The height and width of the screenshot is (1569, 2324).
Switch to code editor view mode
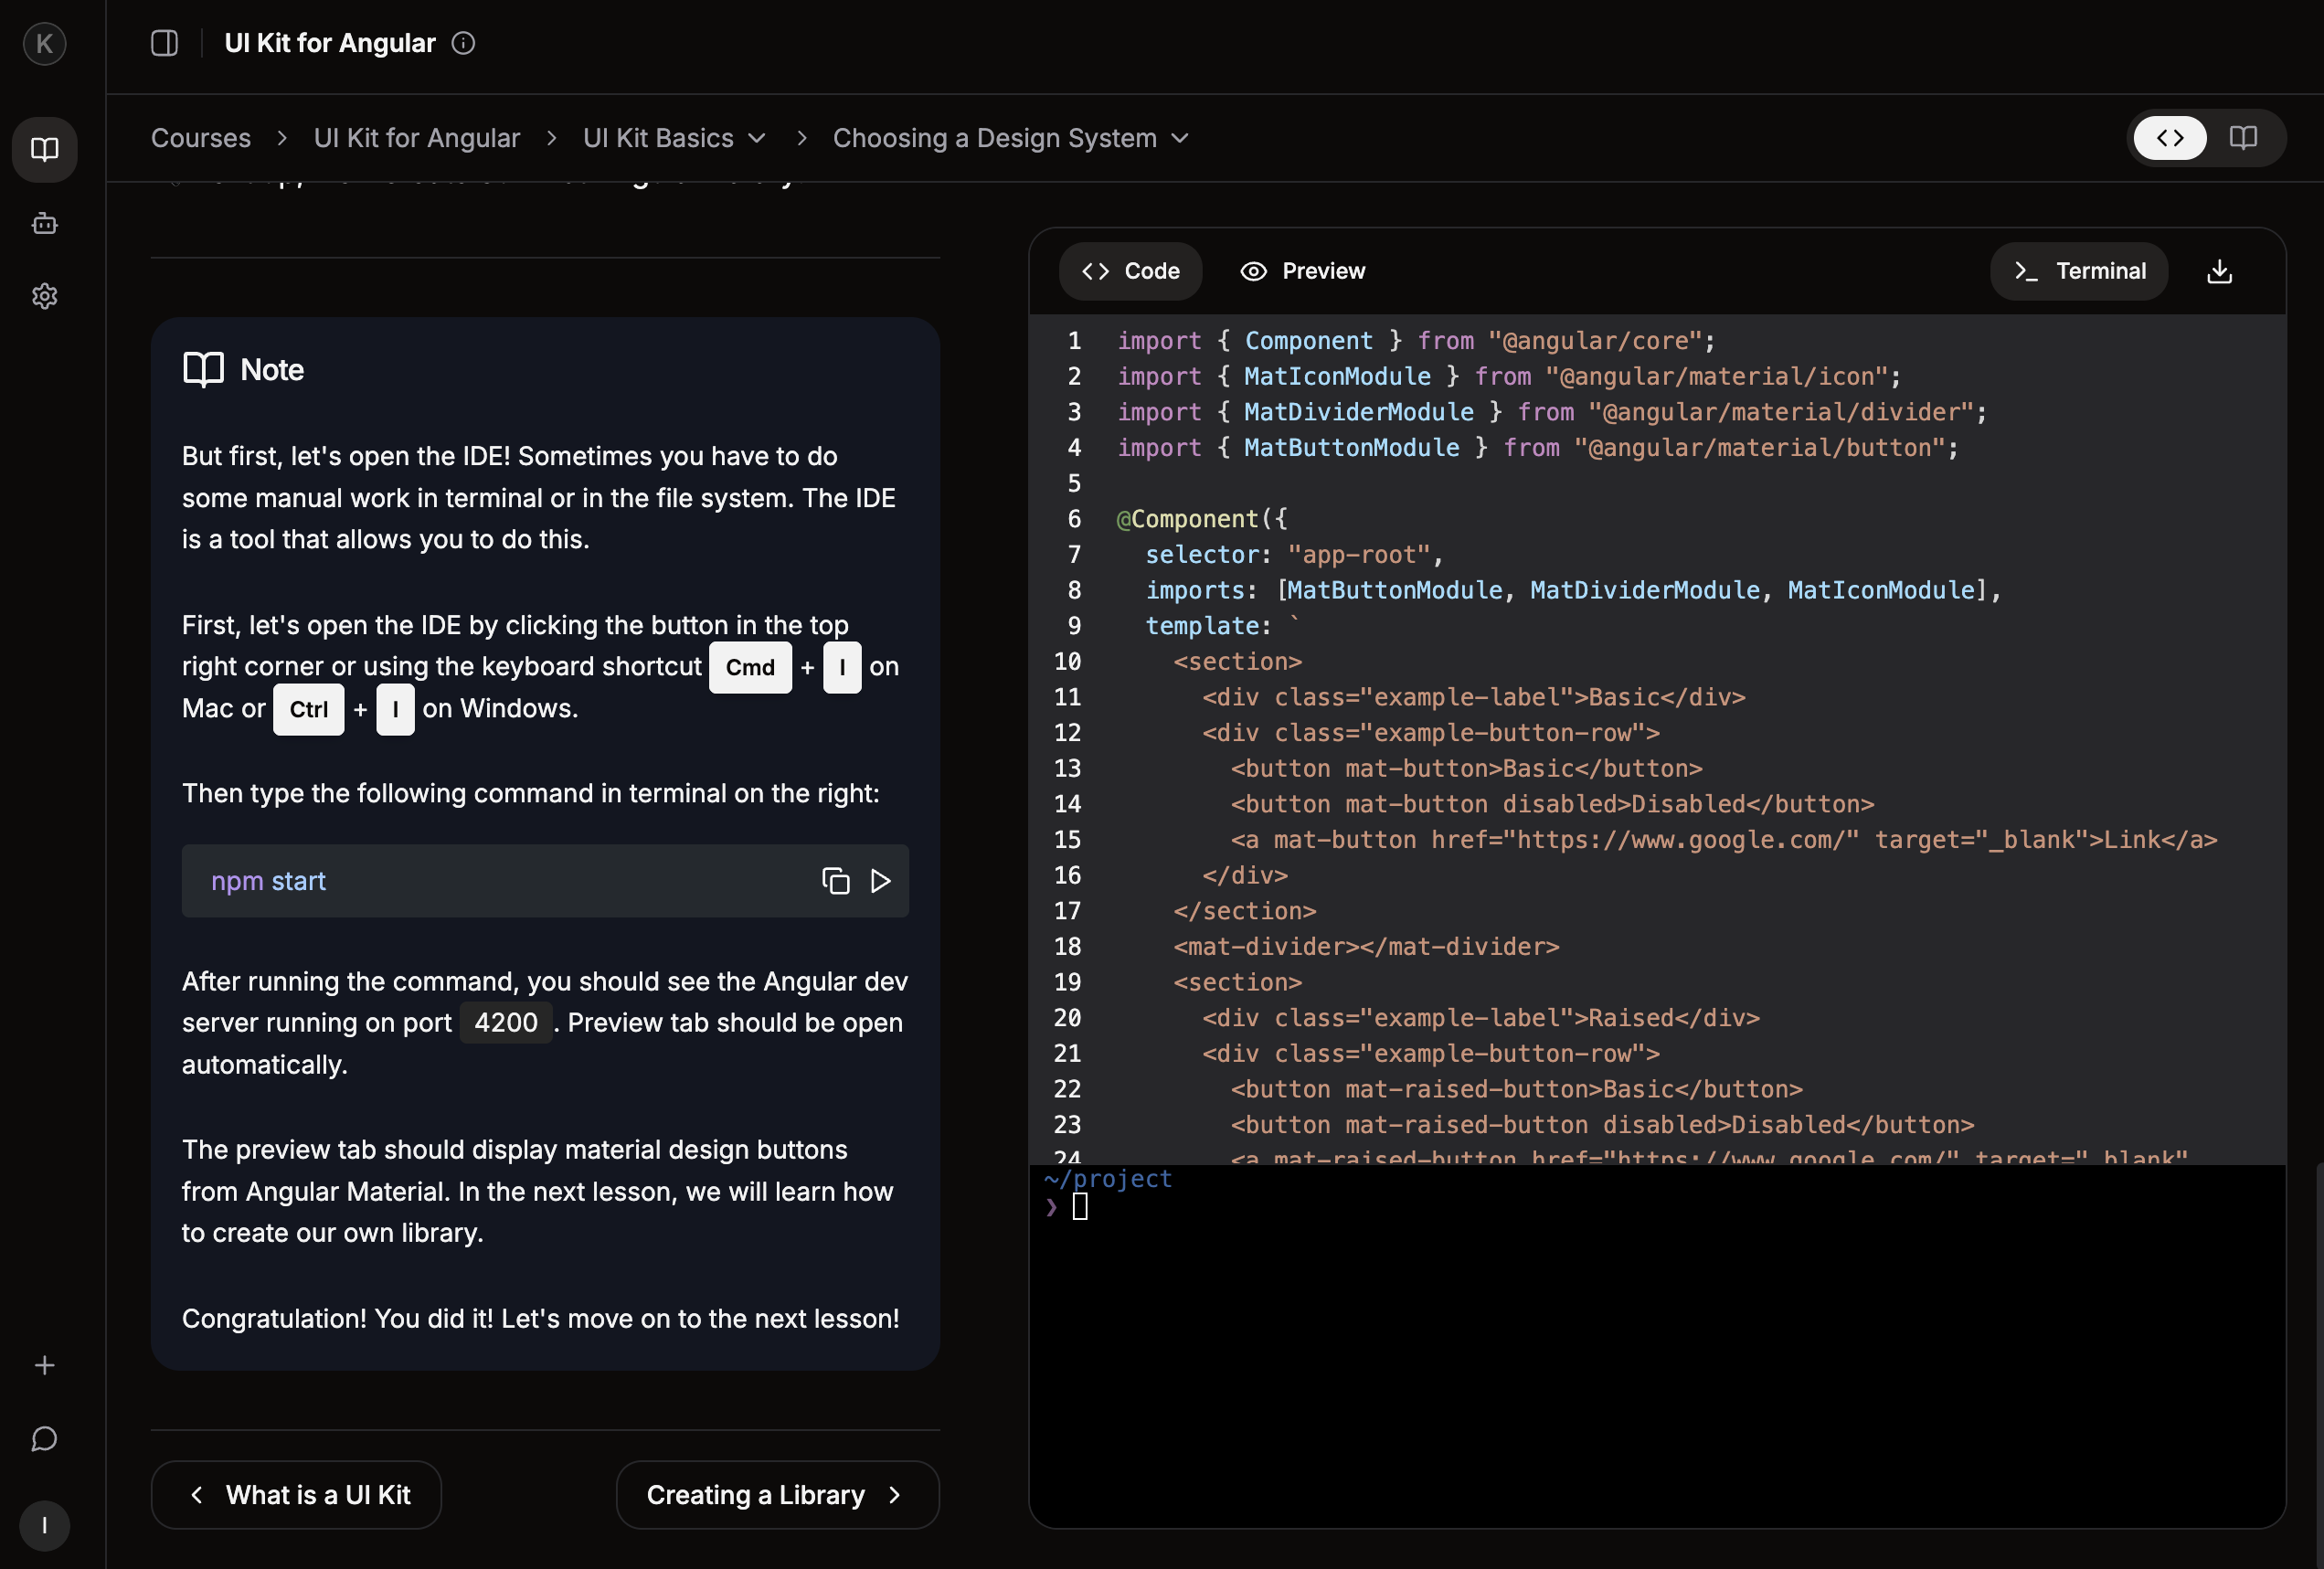[2170, 138]
